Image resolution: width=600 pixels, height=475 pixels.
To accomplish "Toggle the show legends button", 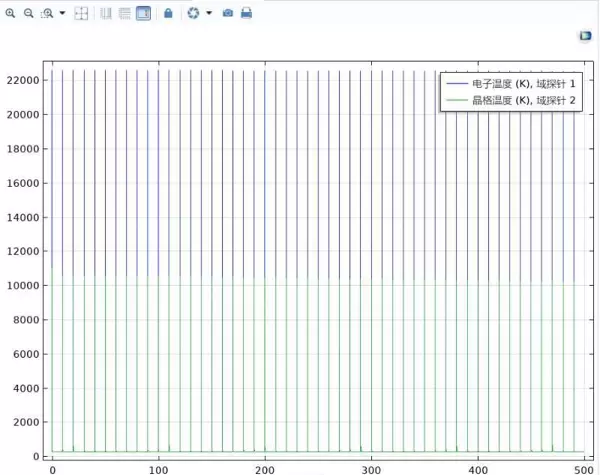I will point(144,14).
